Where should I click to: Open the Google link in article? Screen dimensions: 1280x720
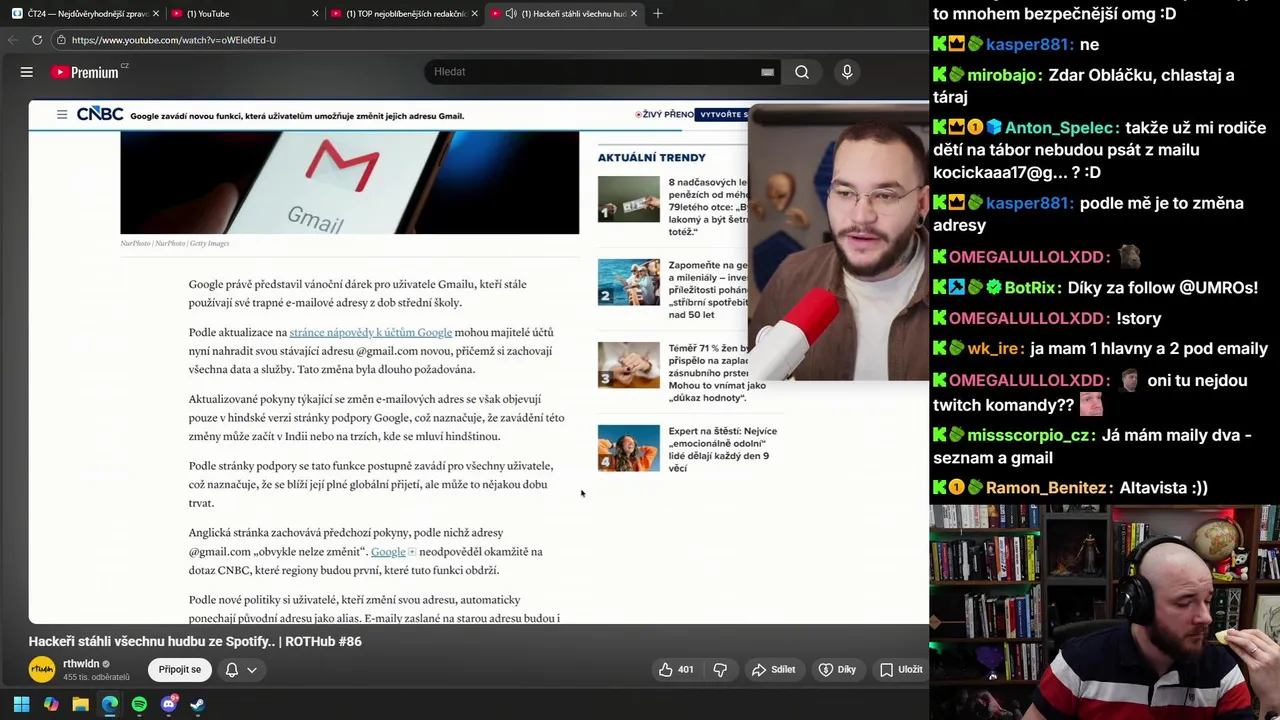pos(388,552)
